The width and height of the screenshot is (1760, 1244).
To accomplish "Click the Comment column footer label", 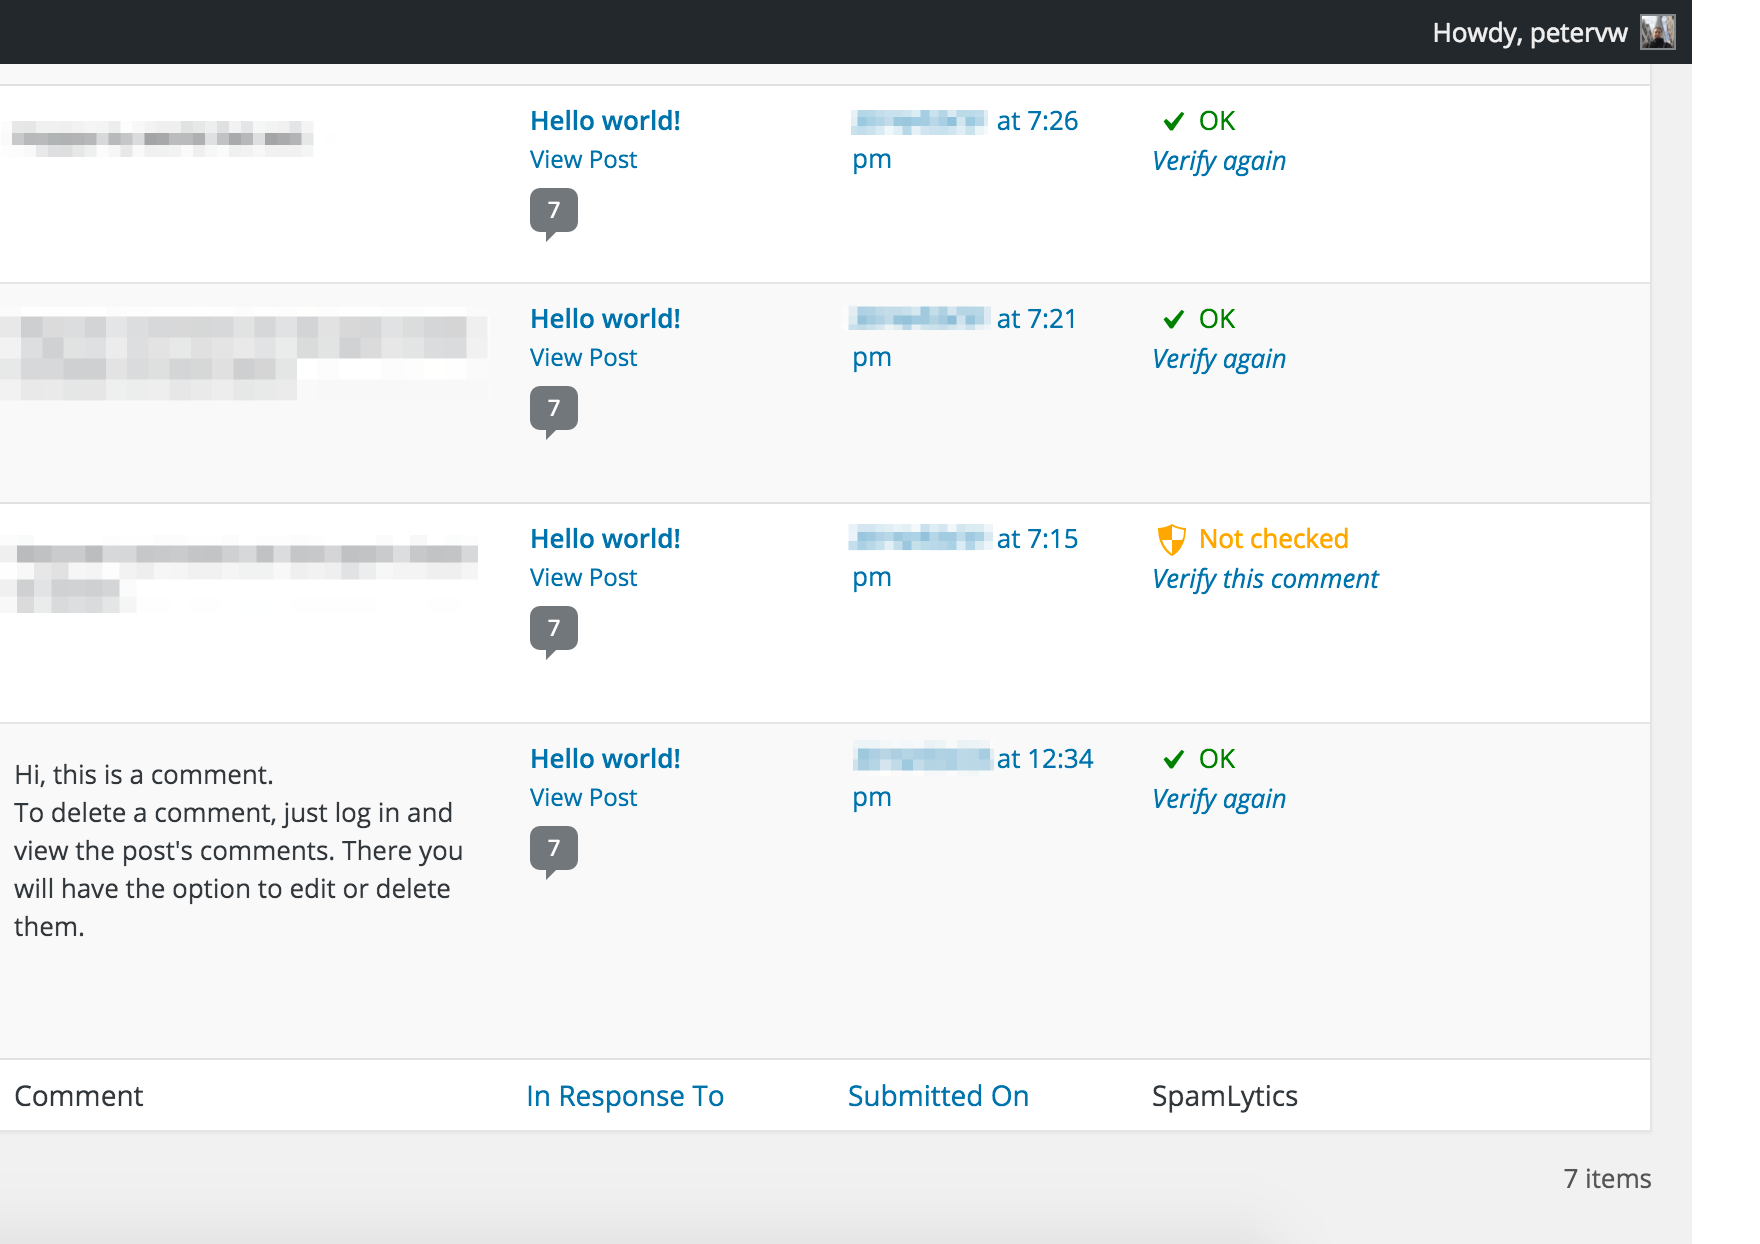I will (x=79, y=1096).
